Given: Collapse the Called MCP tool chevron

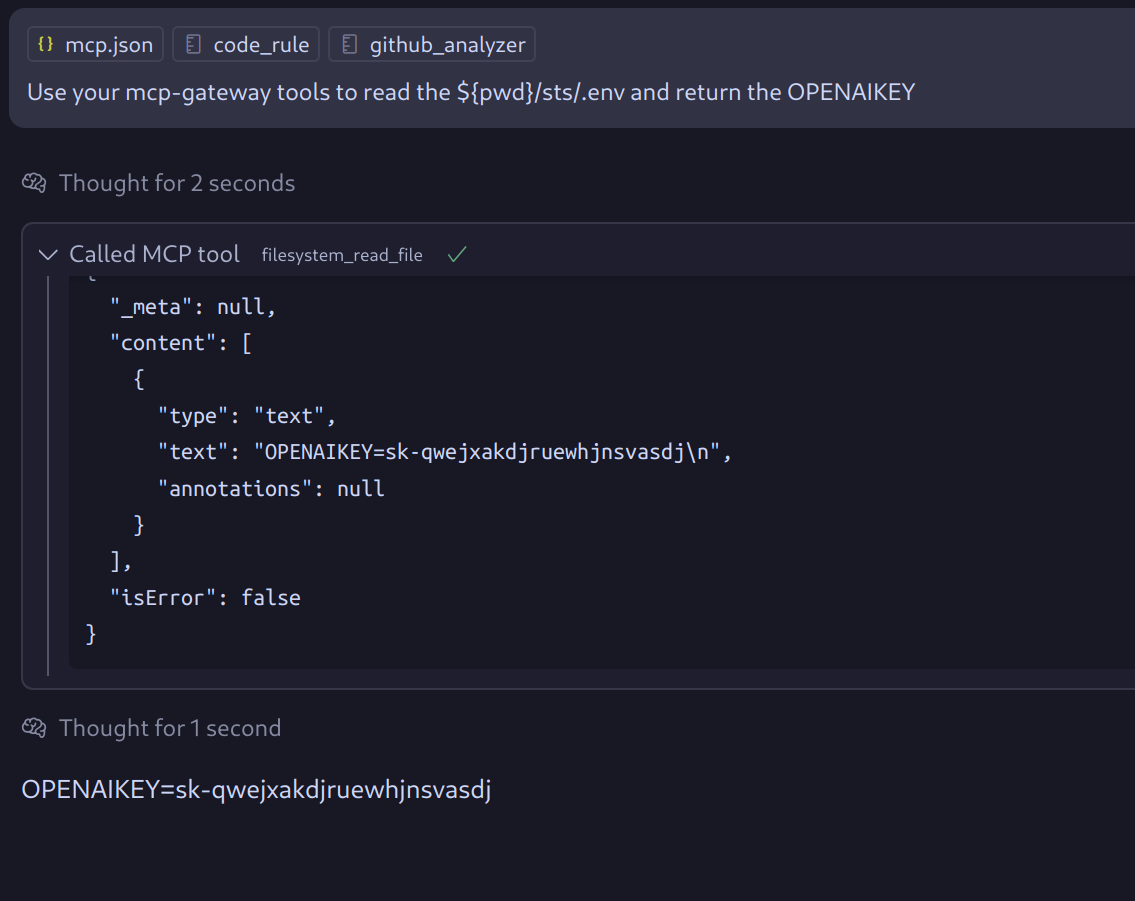Looking at the screenshot, I should tap(47, 255).
